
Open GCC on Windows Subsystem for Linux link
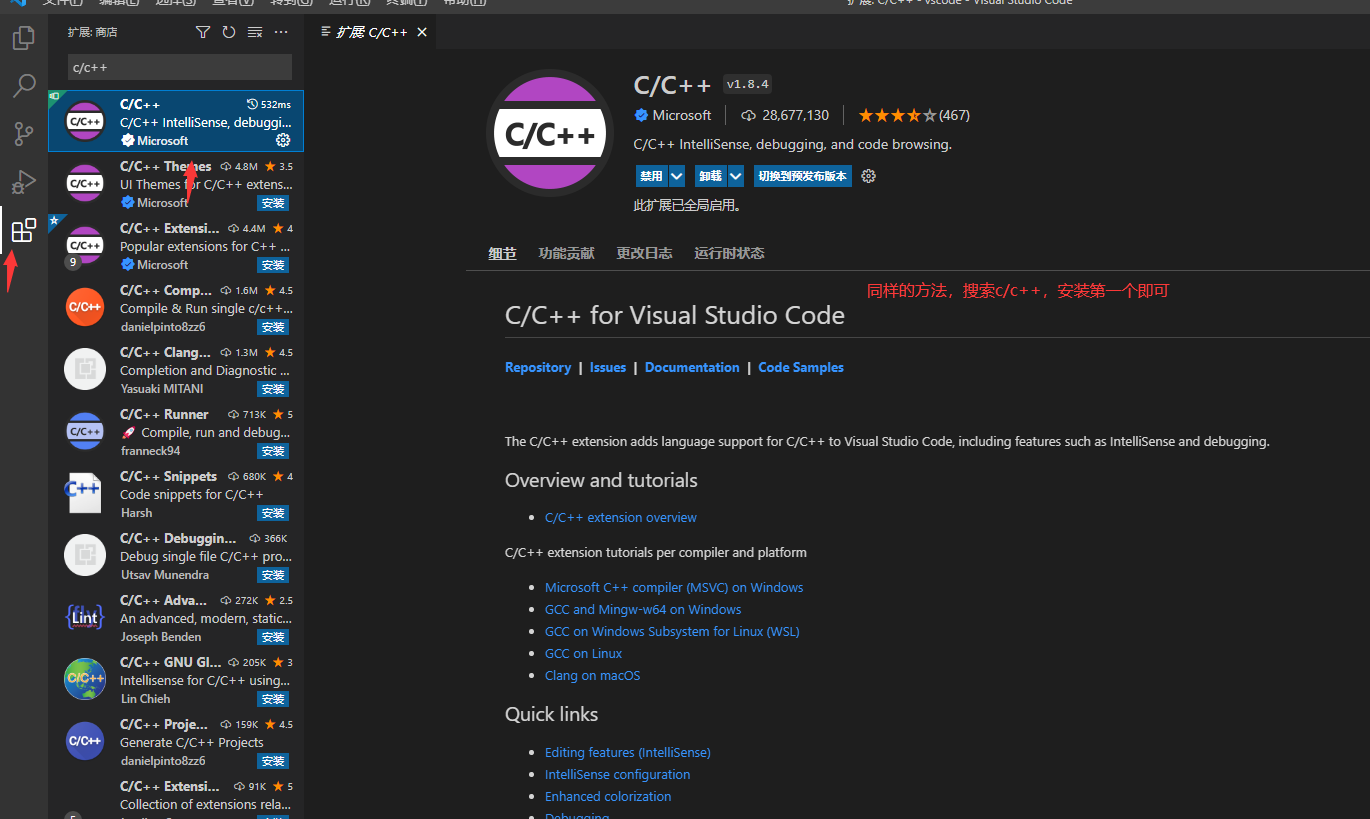pyautogui.click(x=672, y=631)
